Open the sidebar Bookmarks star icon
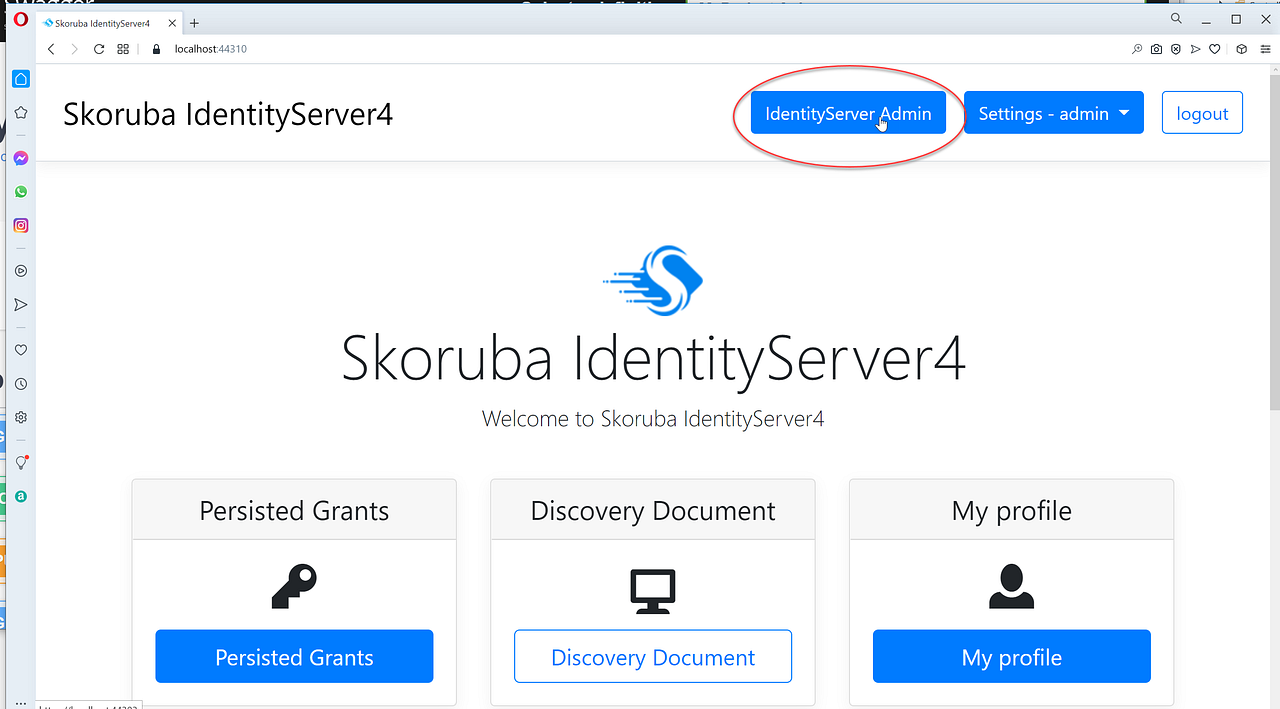The width and height of the screenshot is (1280, 709). pyautogui.click(x=20, y=112)
